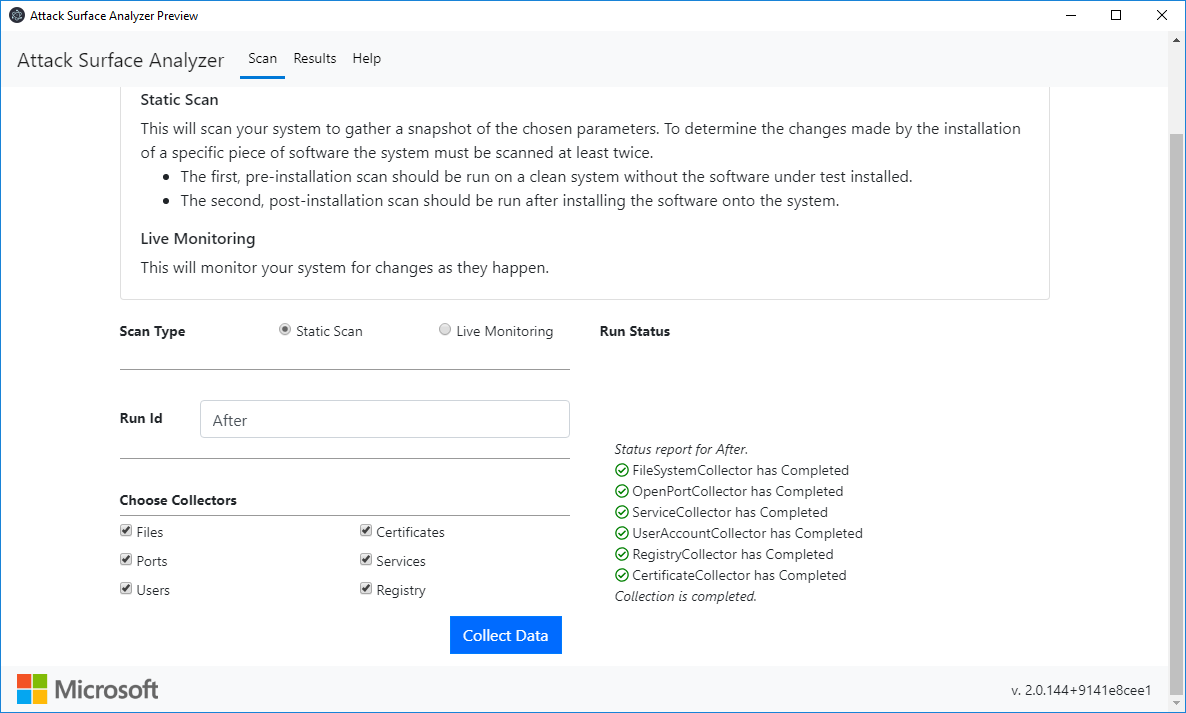Click the bullet about the first, pre-installation scan

[x=546, y=177]
